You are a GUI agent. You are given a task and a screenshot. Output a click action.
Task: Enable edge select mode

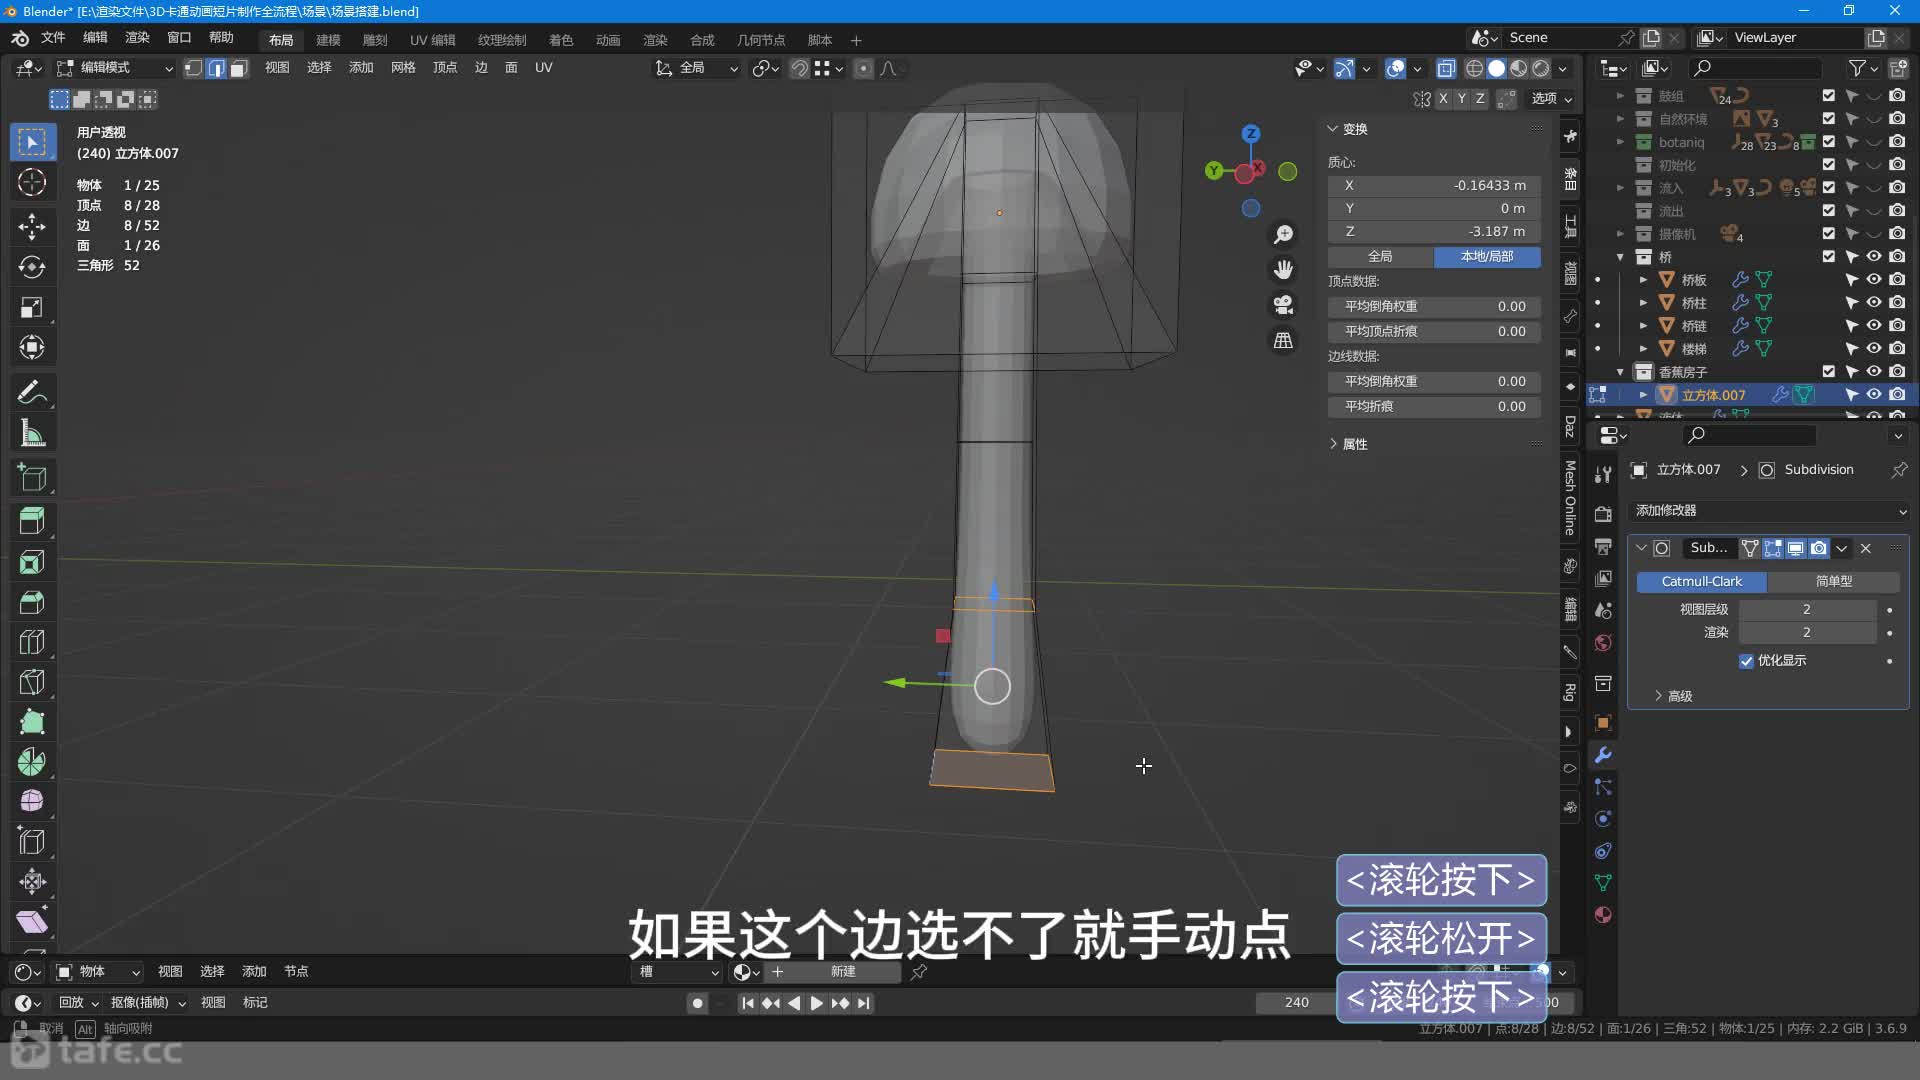[216, 68]
